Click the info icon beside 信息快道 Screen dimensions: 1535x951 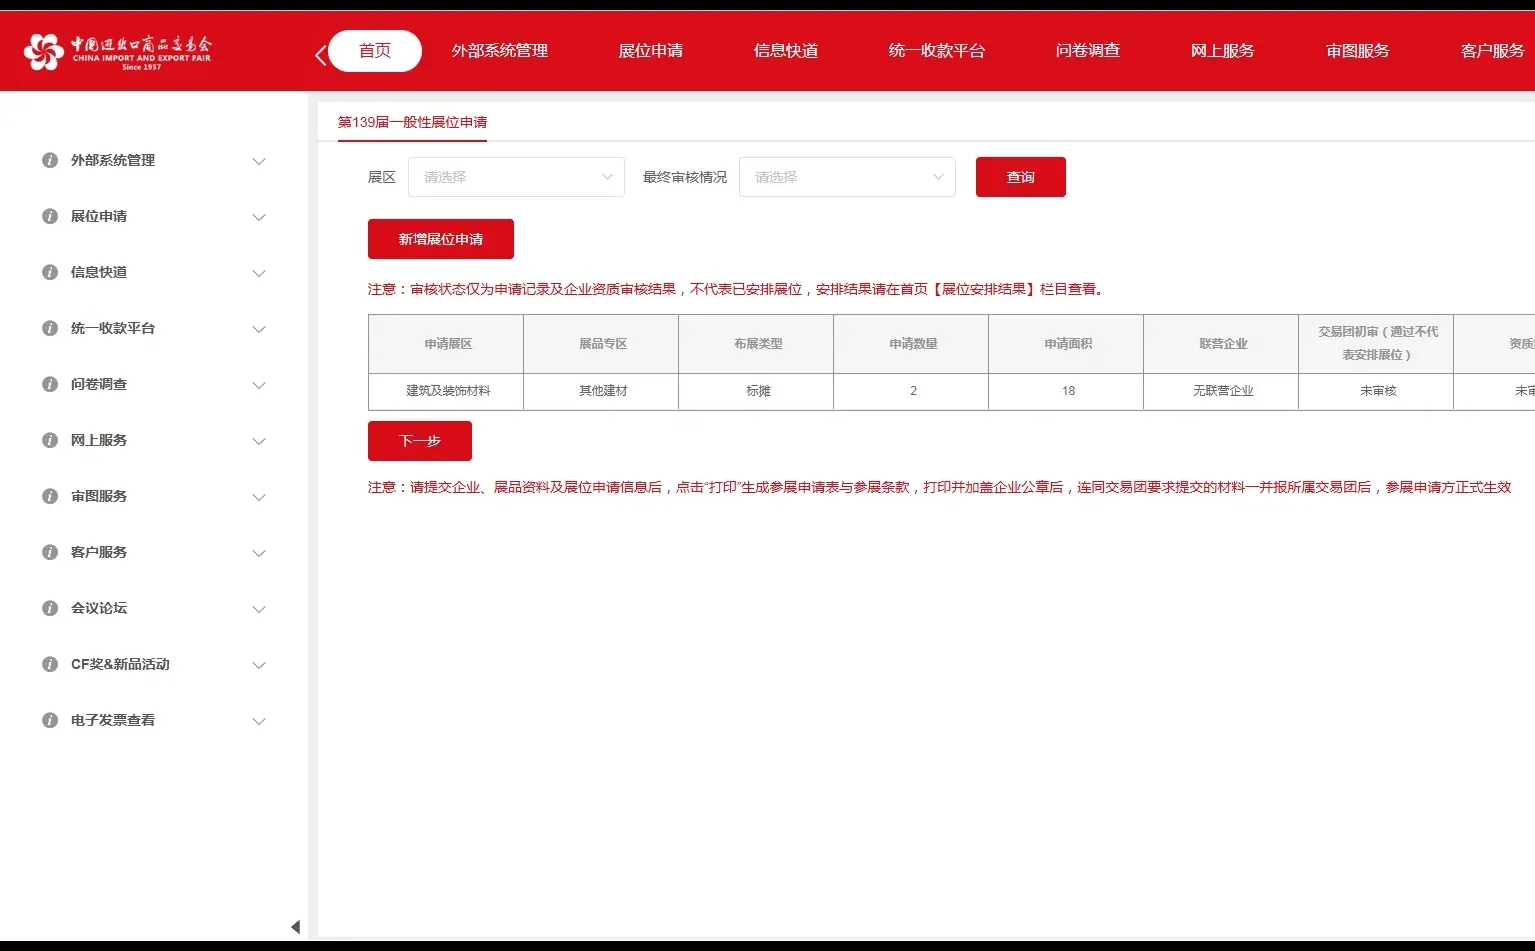[49, 272]
